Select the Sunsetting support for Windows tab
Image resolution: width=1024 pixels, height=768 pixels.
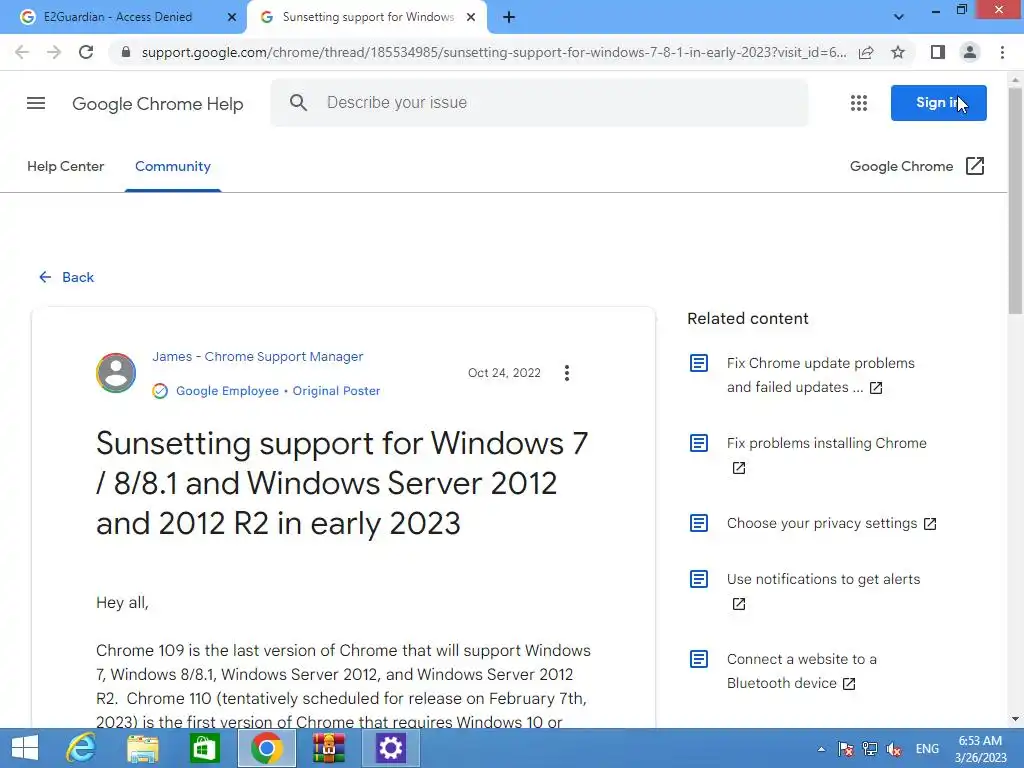click(367, 17)
